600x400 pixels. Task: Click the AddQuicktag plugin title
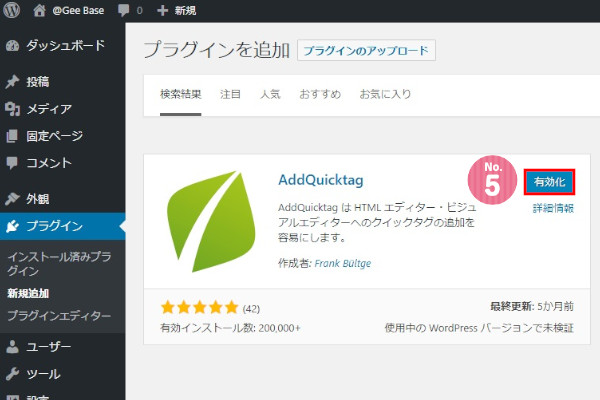(321, 180)
